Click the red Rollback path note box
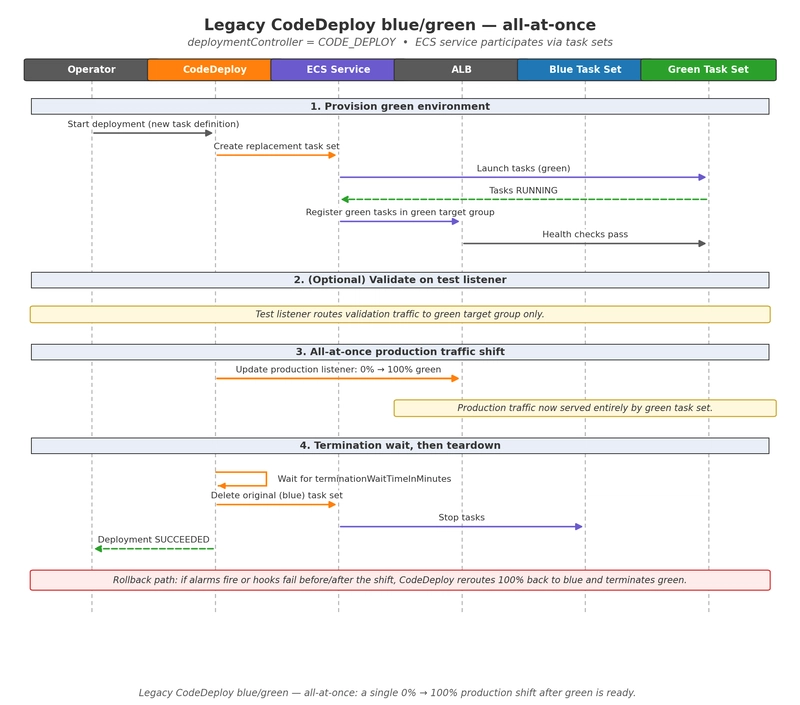The image size is (800, 705). [x=400, y=580]
